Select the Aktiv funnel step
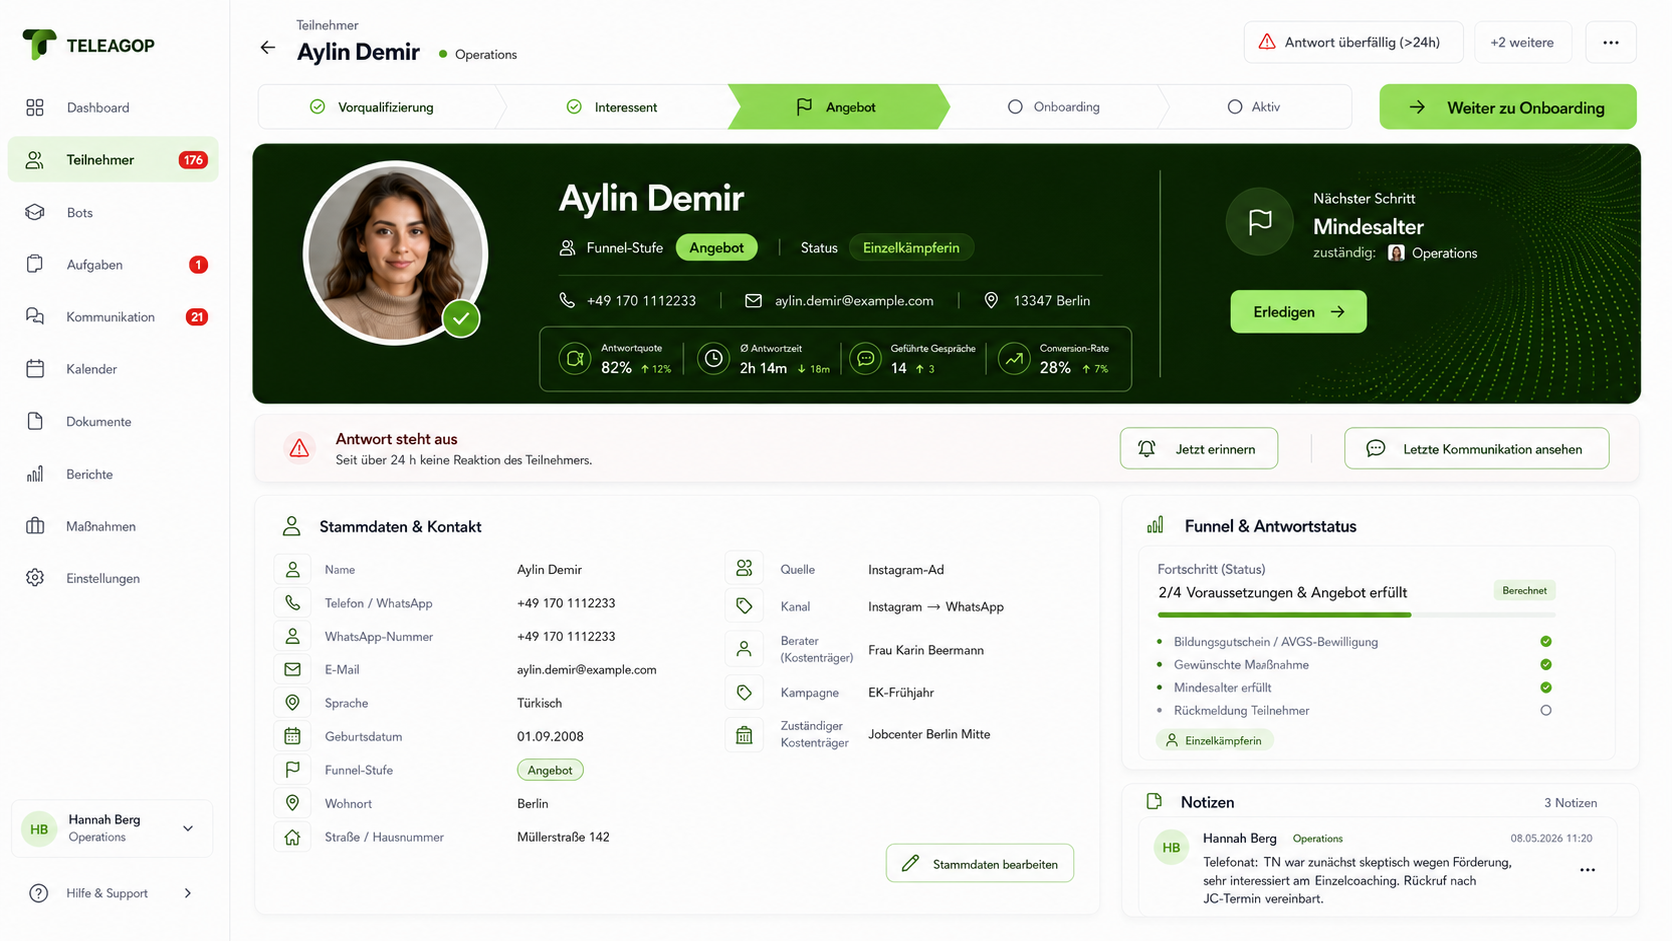The image size is (1672, 941). (x=1254, y=107)
